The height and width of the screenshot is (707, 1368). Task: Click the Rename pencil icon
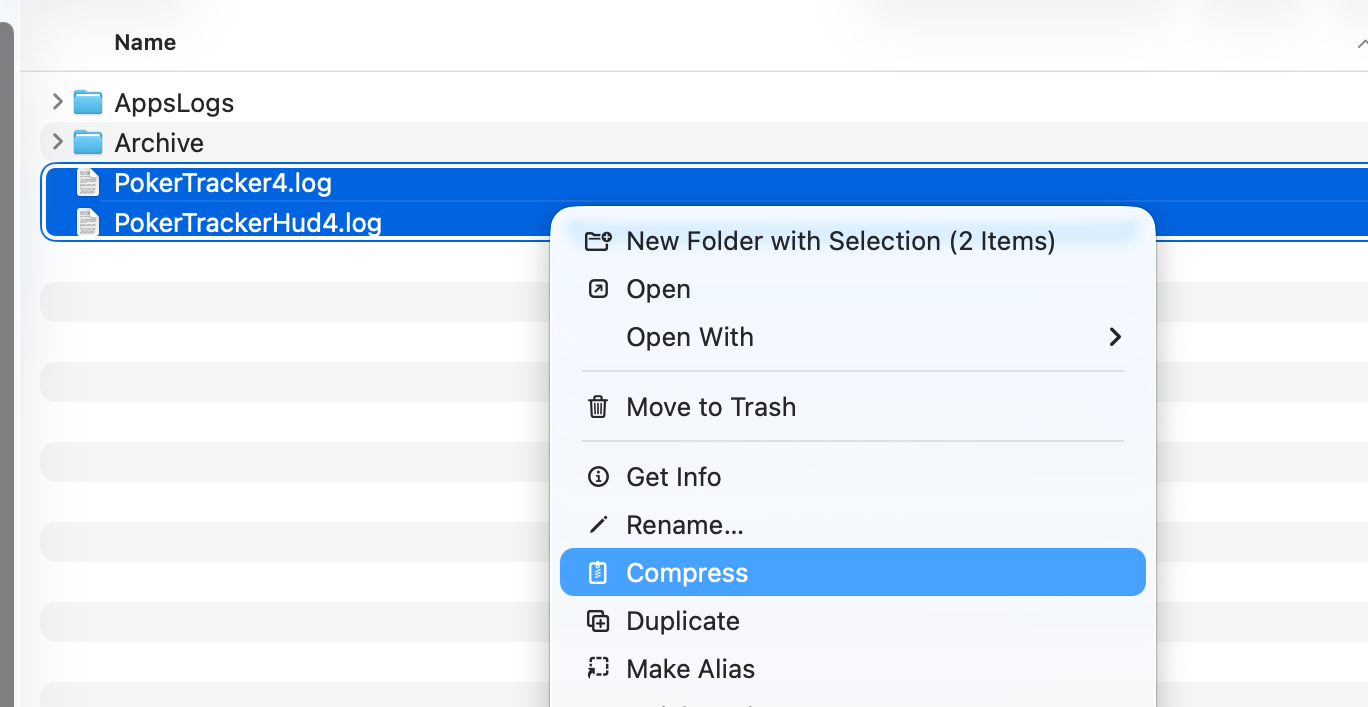click(598, 525)
